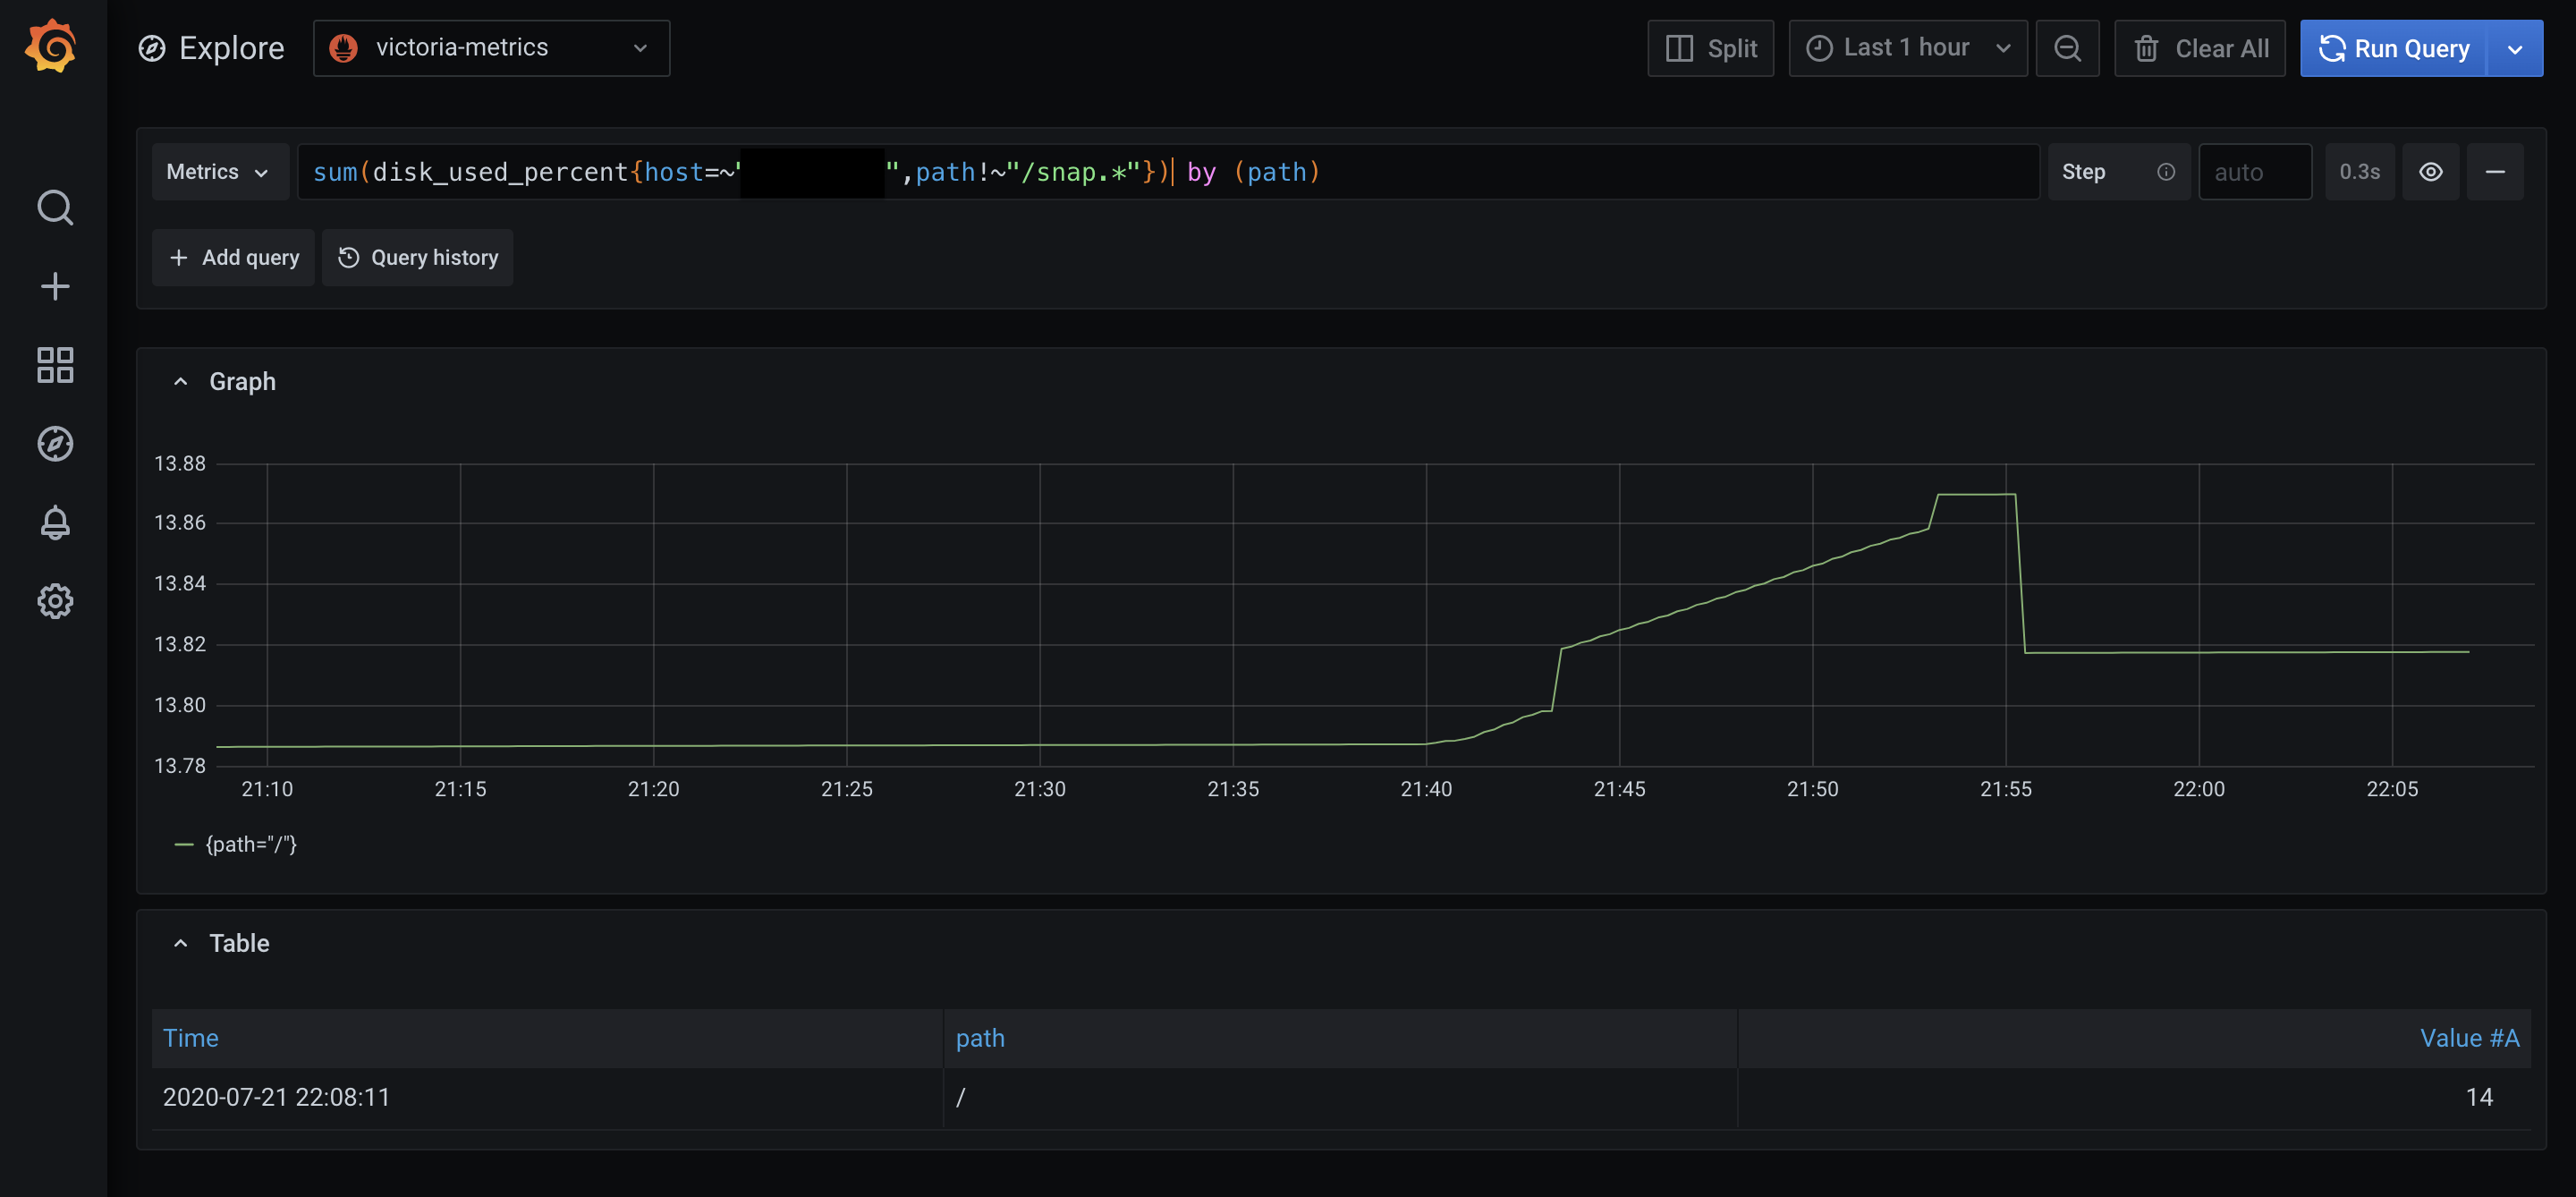
Task: Click the Explore page title
Action: [x=232, y=48]
